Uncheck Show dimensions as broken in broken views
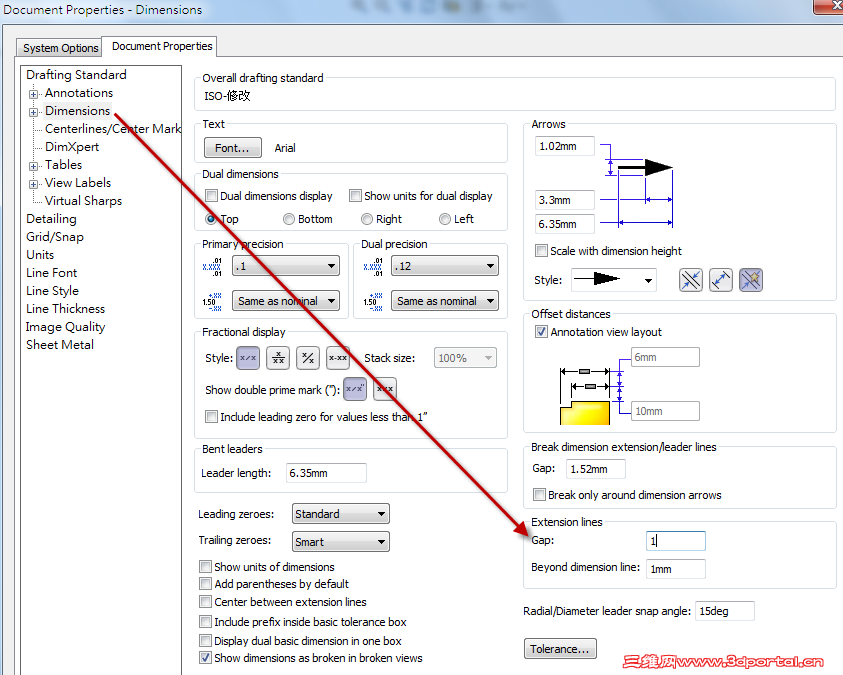 click(205, 658)
